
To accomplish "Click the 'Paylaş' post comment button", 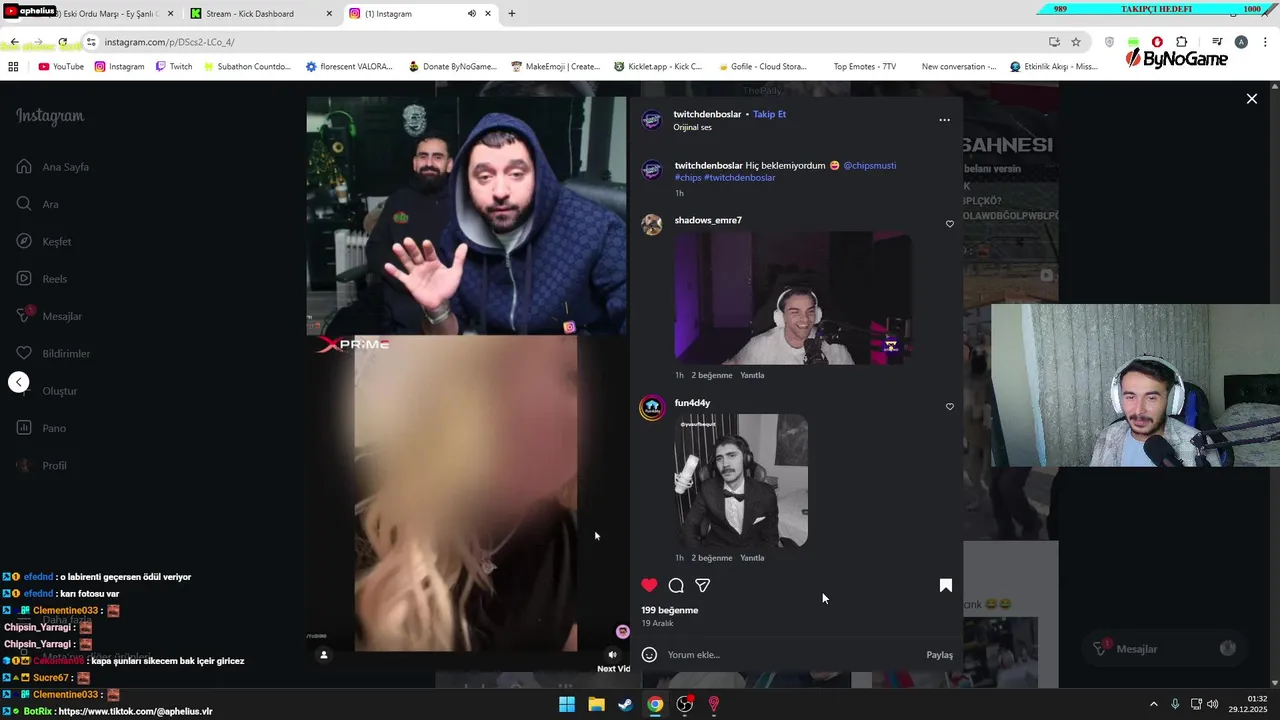I will [x=939, y=655].
